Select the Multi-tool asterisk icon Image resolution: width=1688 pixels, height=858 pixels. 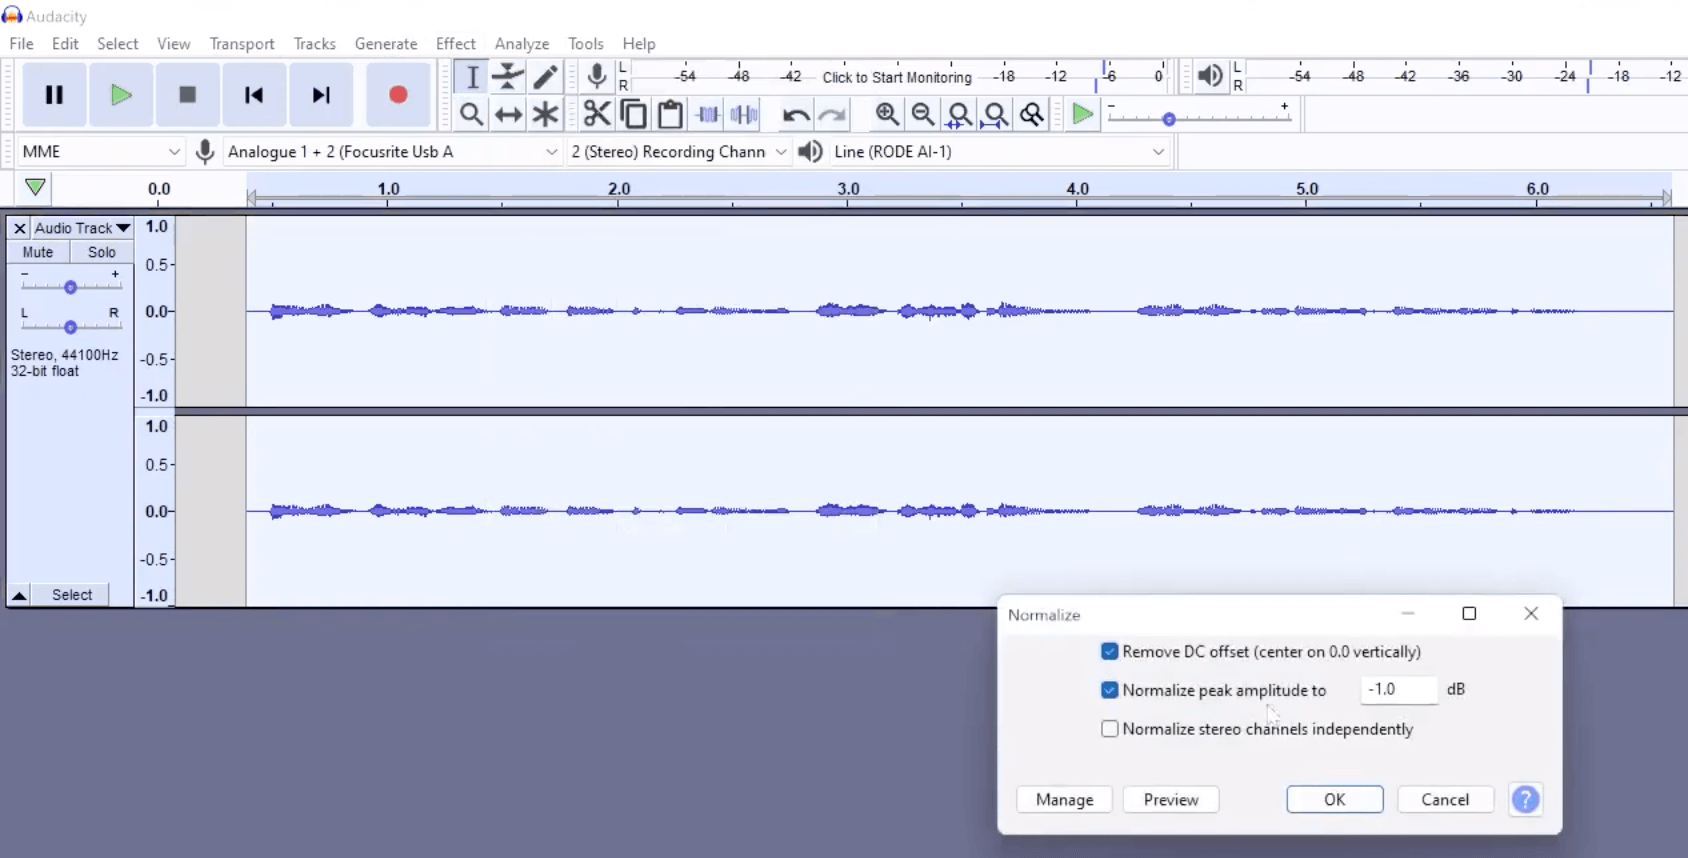[x=545, y=114]
